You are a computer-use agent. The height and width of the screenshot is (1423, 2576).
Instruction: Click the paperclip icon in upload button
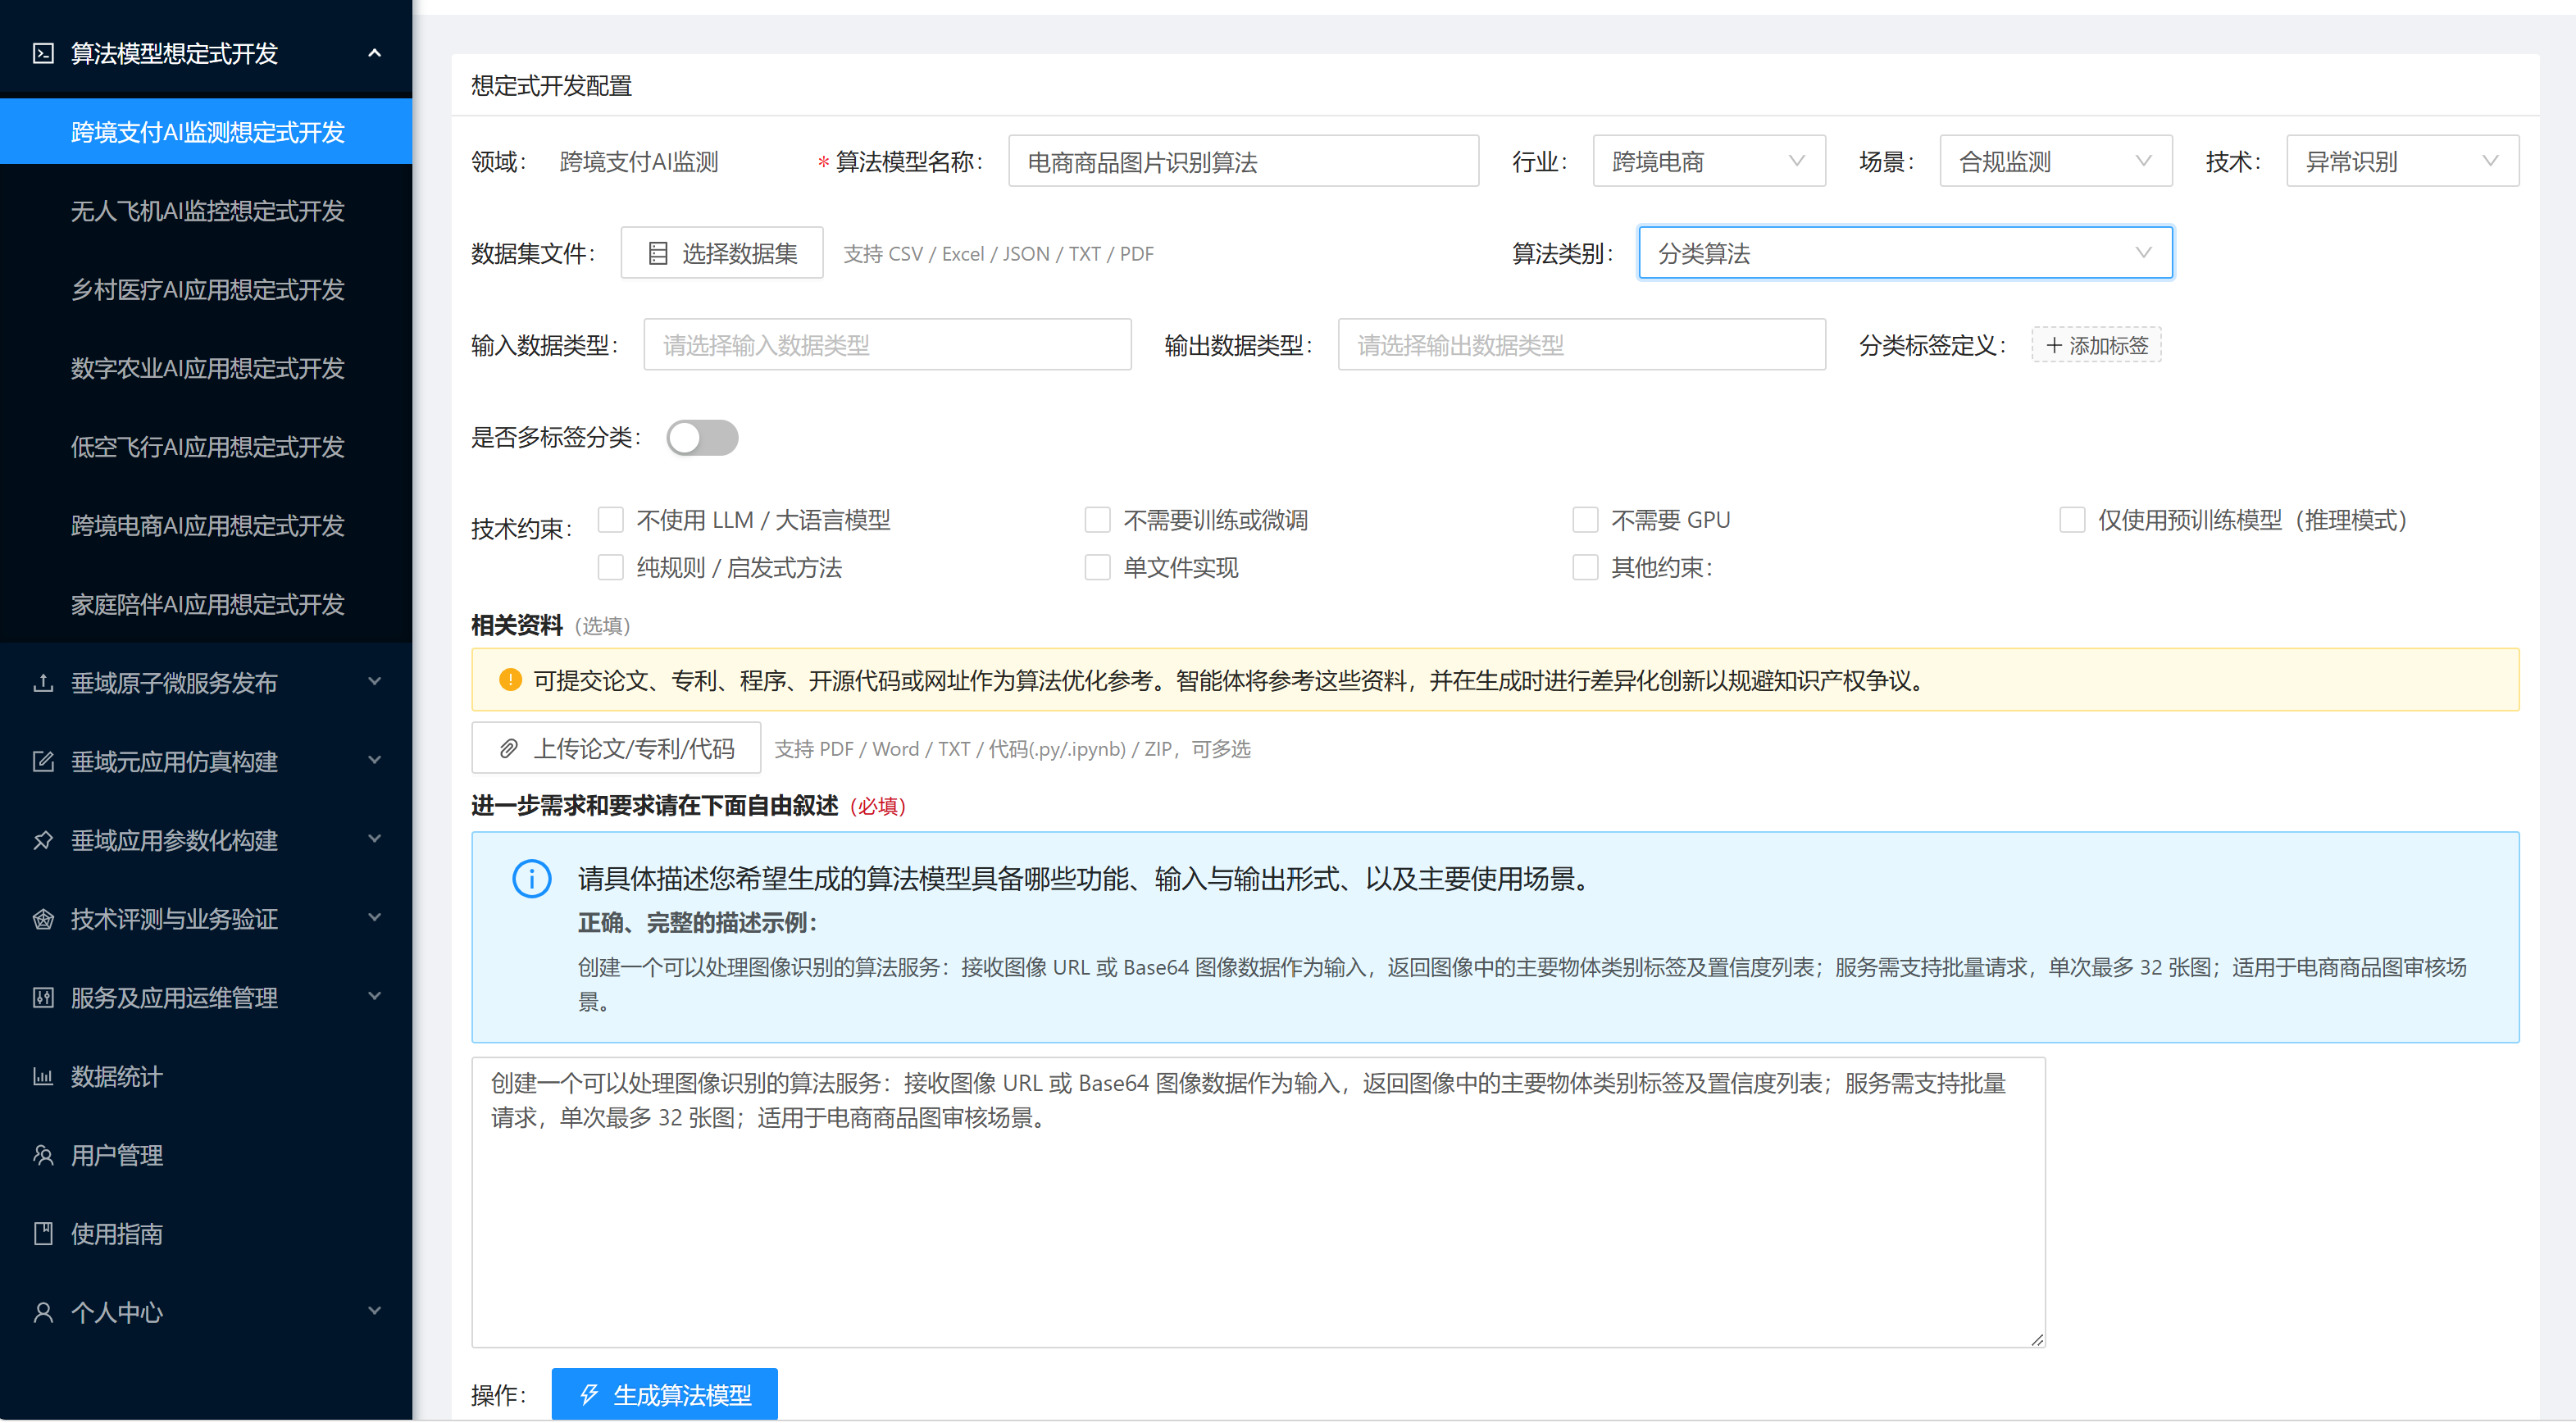click(x=509, y=749)
